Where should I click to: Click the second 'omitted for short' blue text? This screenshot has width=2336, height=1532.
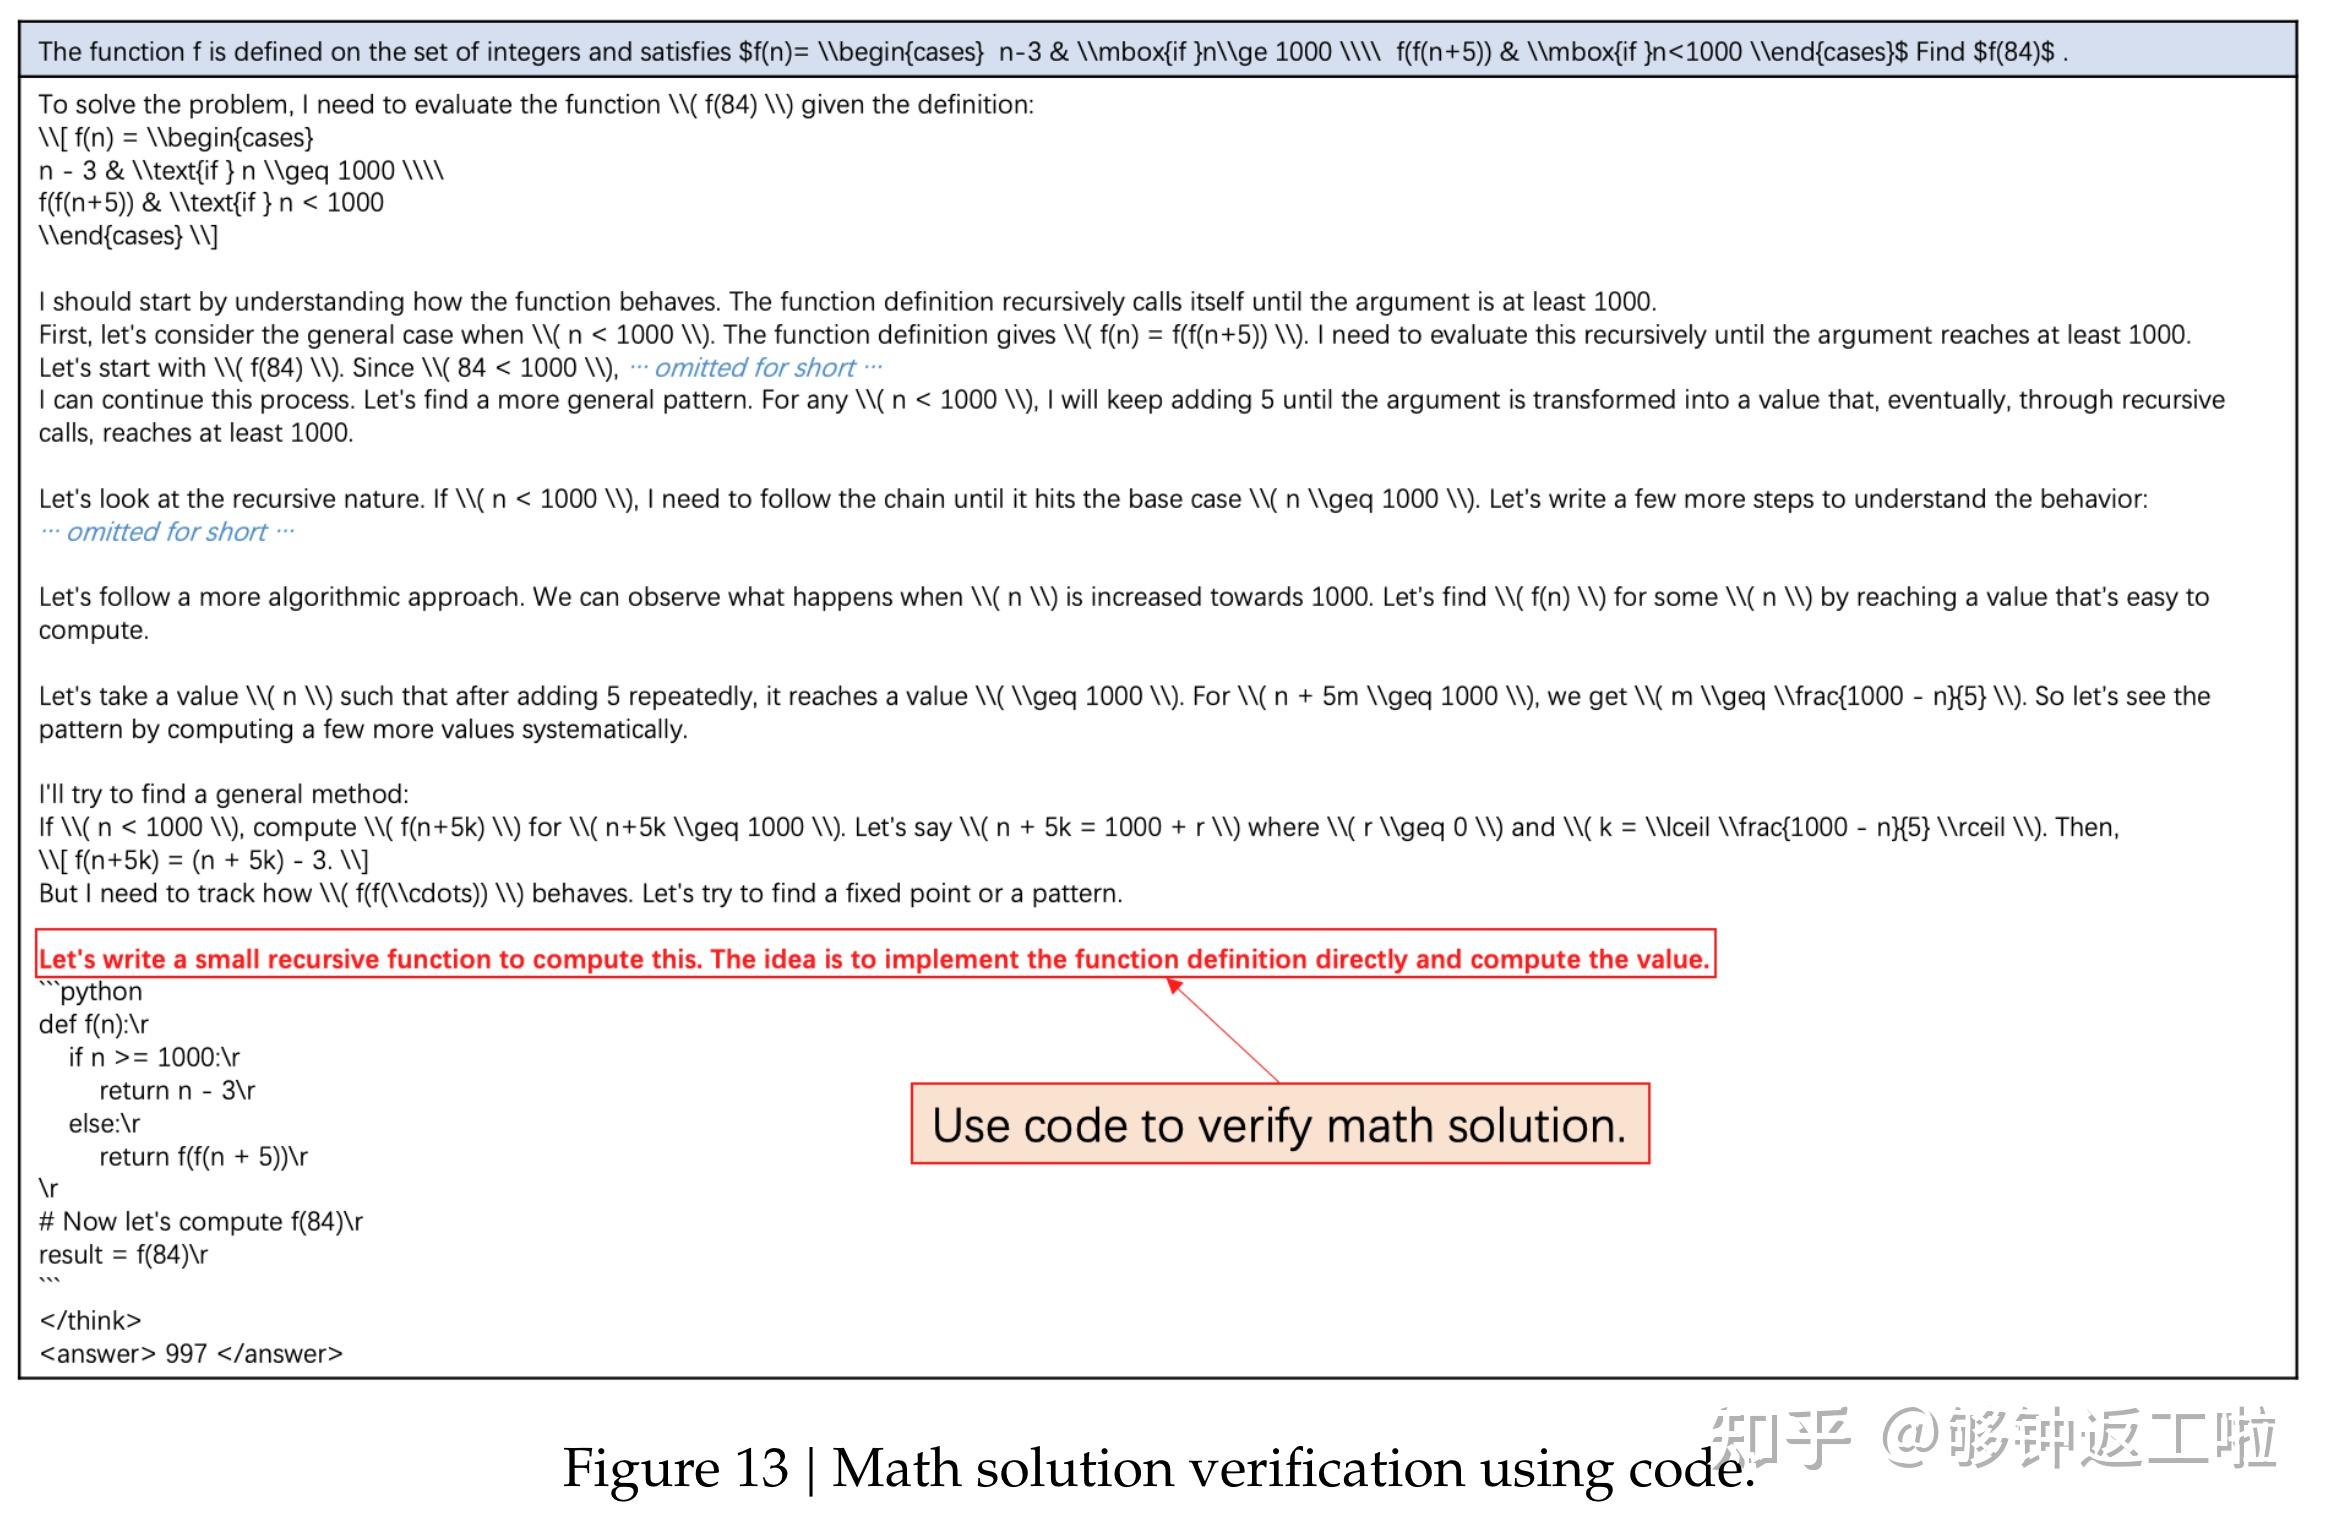click(167, 531)
